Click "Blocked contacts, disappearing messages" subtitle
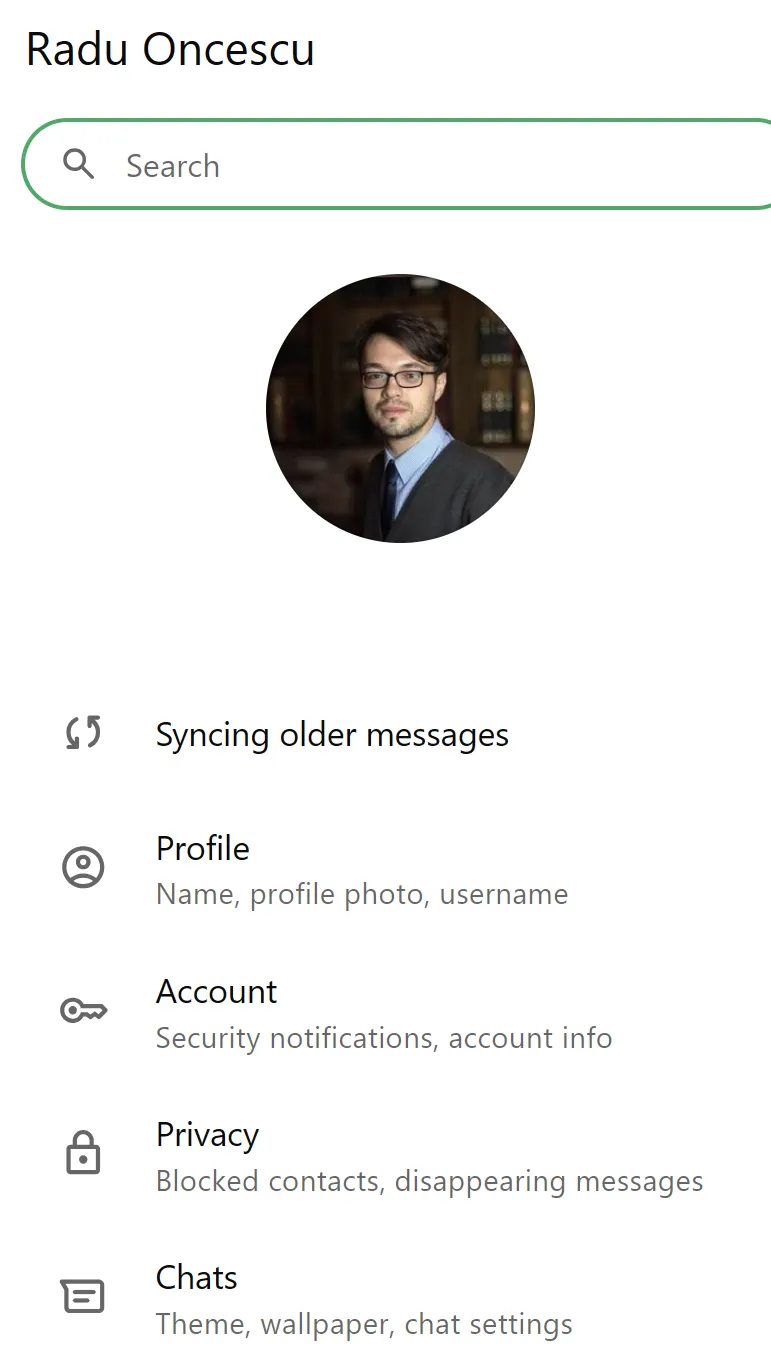 pos(430,1181)
